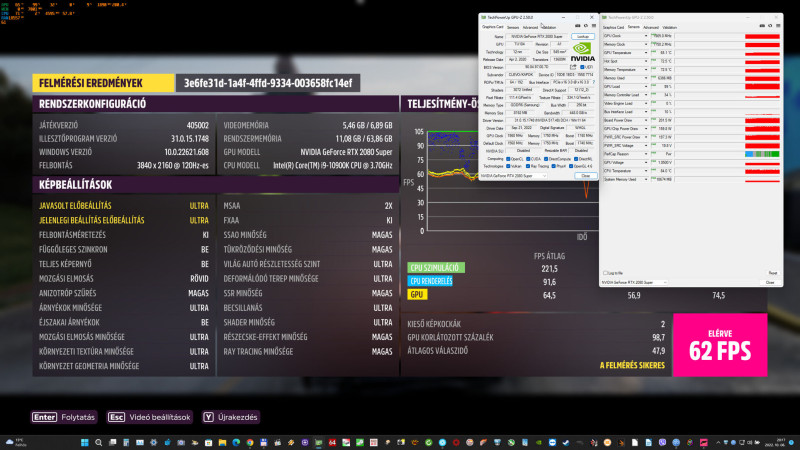
Task: Open the Google Chrome icon on the taskbar
Action: [250, 442]
